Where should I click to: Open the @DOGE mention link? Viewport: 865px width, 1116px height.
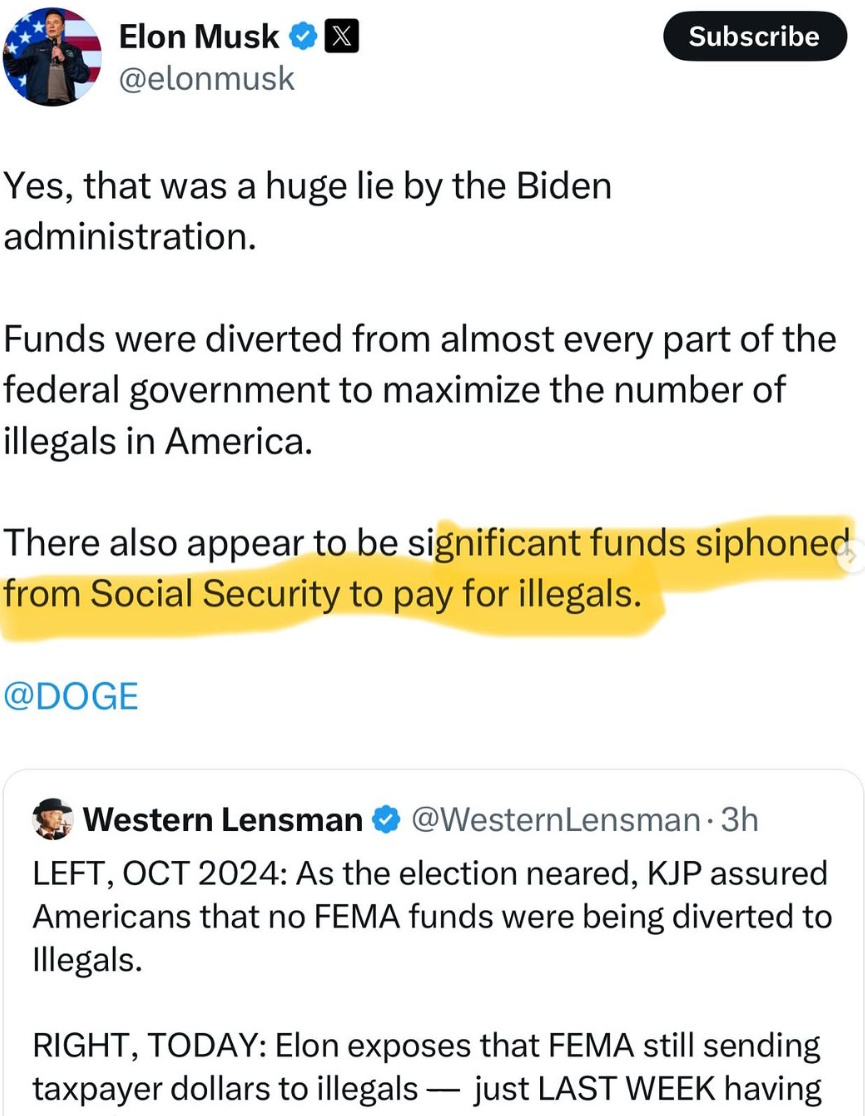[71, 696]
